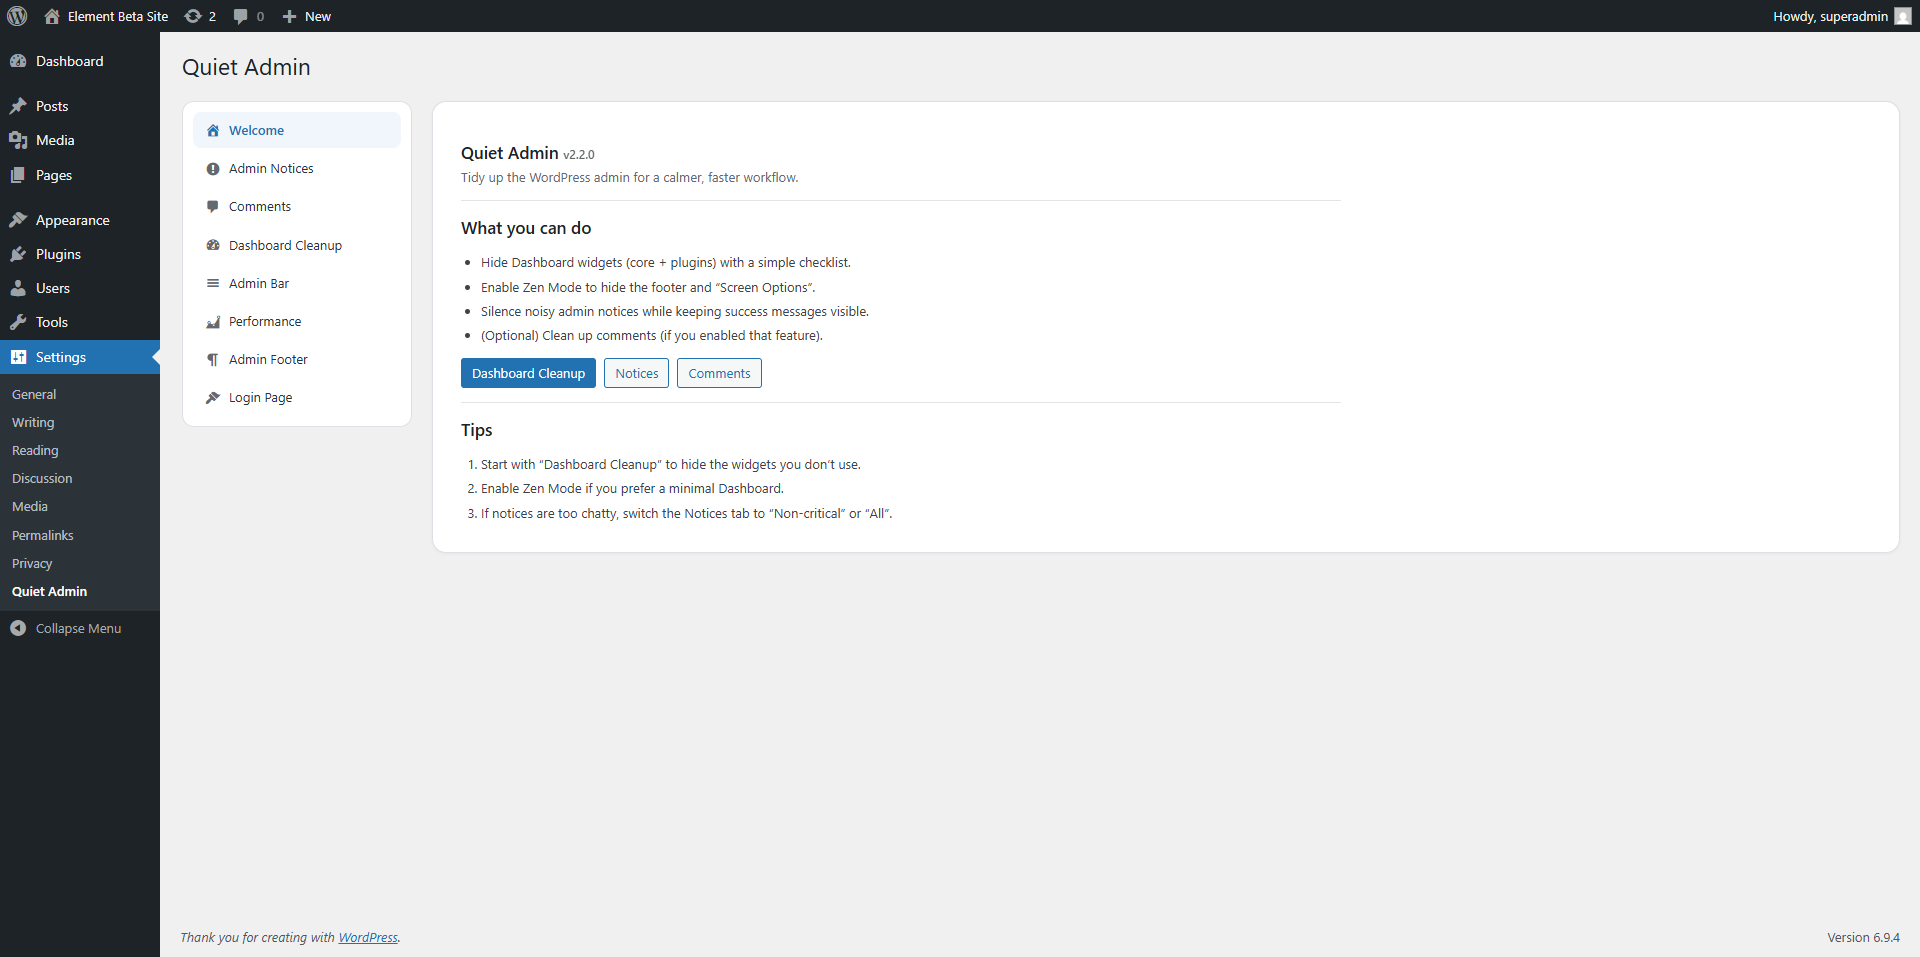Go to Dashboard in sidebar
This screenshot has width=1920, height=957.
80,61
